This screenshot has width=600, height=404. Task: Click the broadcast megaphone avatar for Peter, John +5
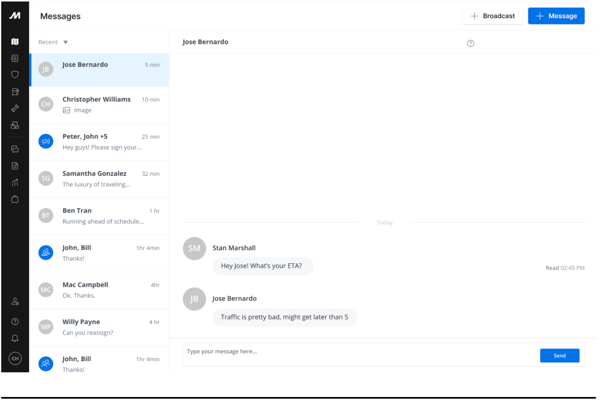[46, 141]
